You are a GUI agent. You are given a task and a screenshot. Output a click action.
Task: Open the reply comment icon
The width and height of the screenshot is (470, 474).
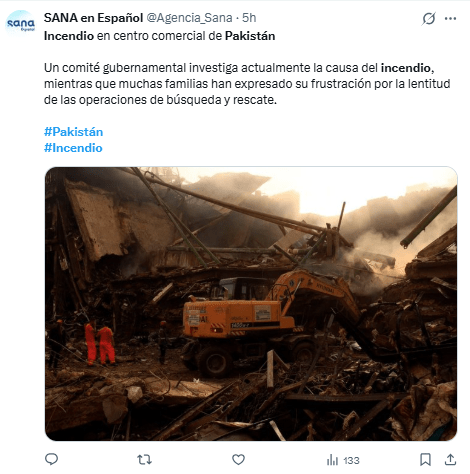(51, 460)
